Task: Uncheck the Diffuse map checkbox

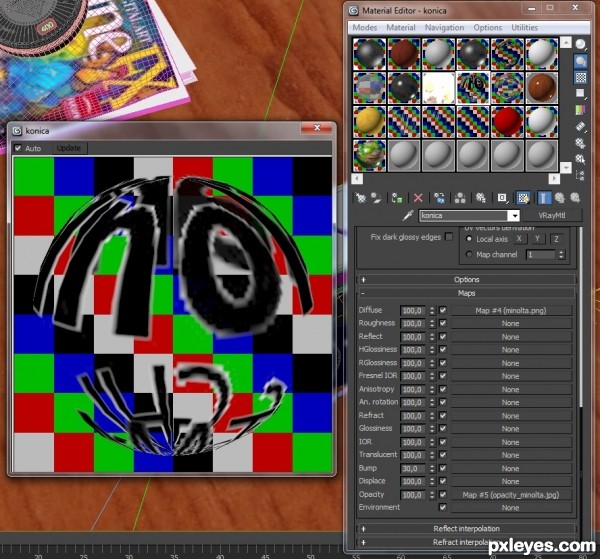Action: click(x=443, y=310)
